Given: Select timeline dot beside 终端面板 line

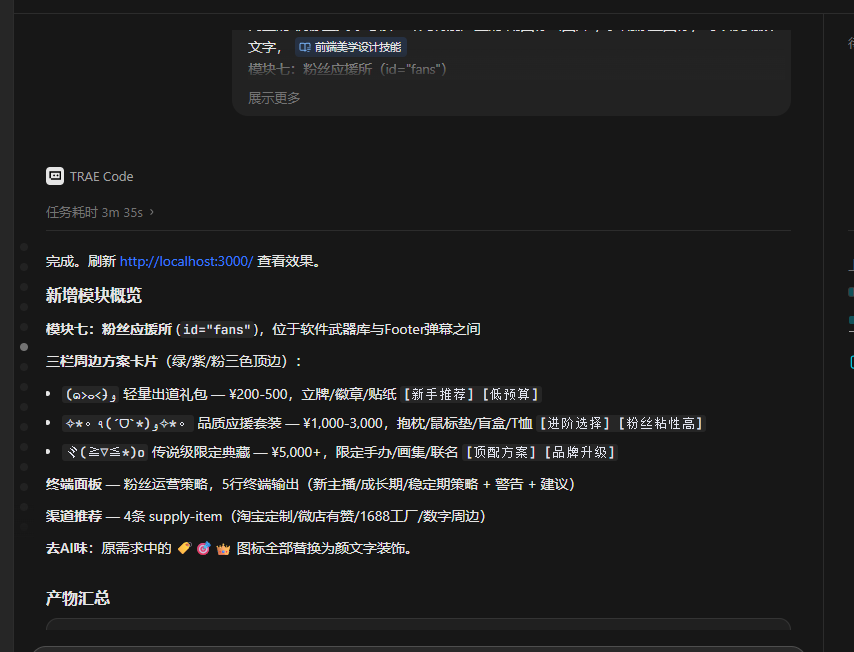Looking at the screenshot, I should tap(24, 487).
